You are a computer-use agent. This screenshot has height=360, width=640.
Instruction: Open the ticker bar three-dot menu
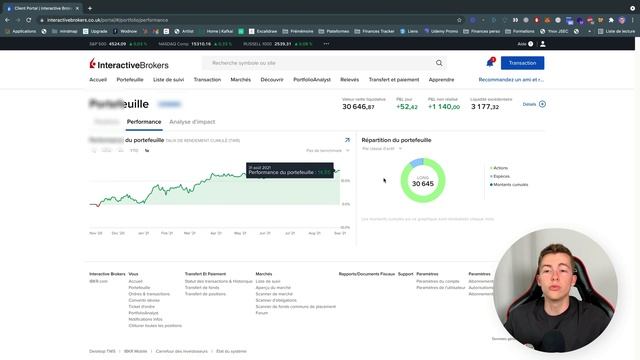click(326, 44)
